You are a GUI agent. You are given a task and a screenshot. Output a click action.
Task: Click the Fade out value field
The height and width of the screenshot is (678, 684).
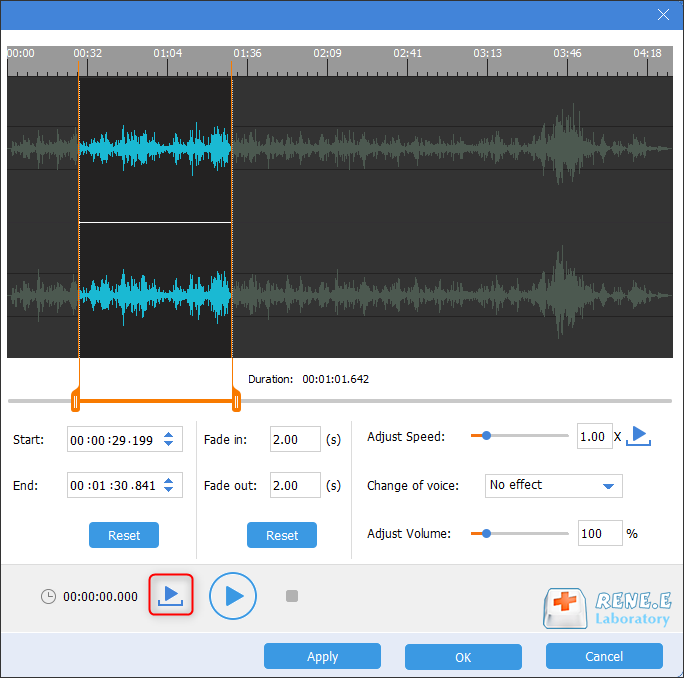(x=295, y=485)
